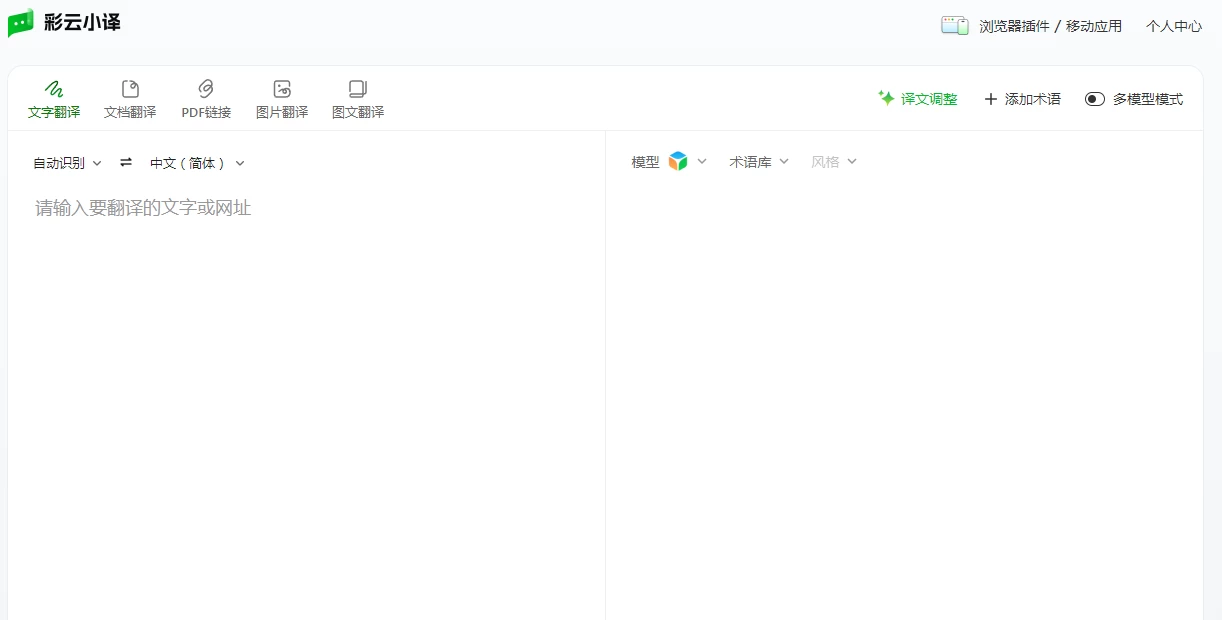Open the 移动应用 mobile app link
The height and width of the screenshot is (620, 1222).
coord(1092,25)
